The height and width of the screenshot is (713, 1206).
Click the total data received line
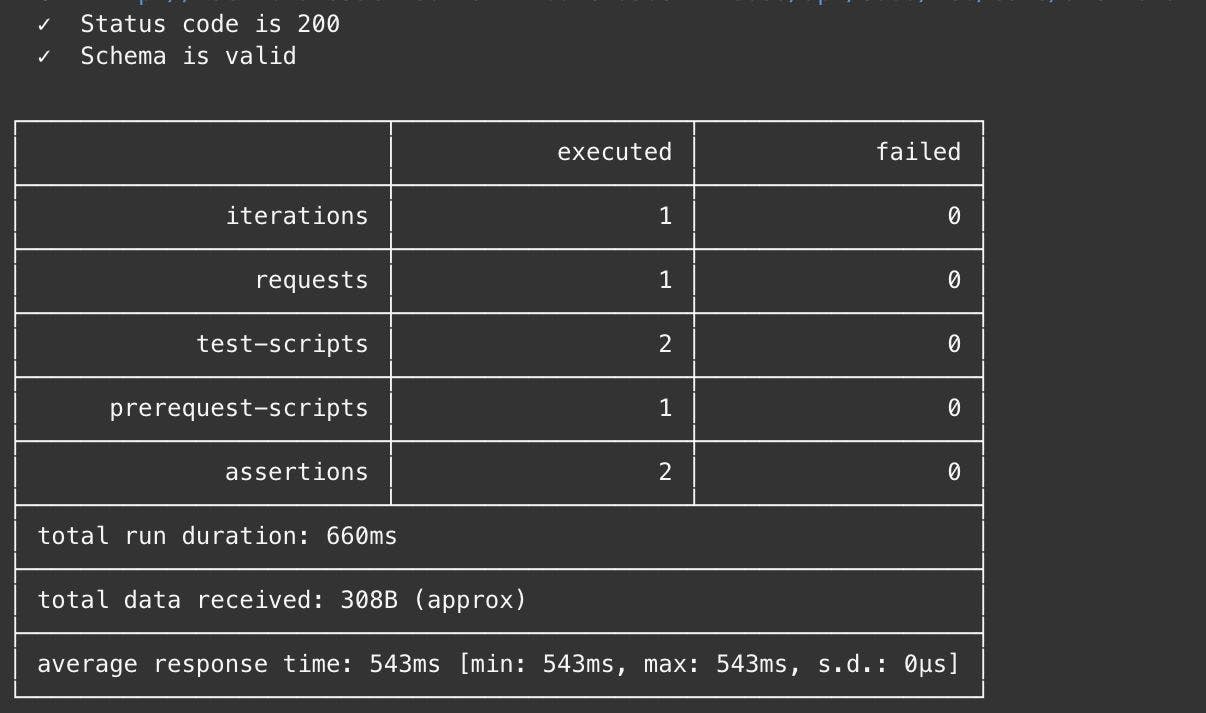point(281,600)
